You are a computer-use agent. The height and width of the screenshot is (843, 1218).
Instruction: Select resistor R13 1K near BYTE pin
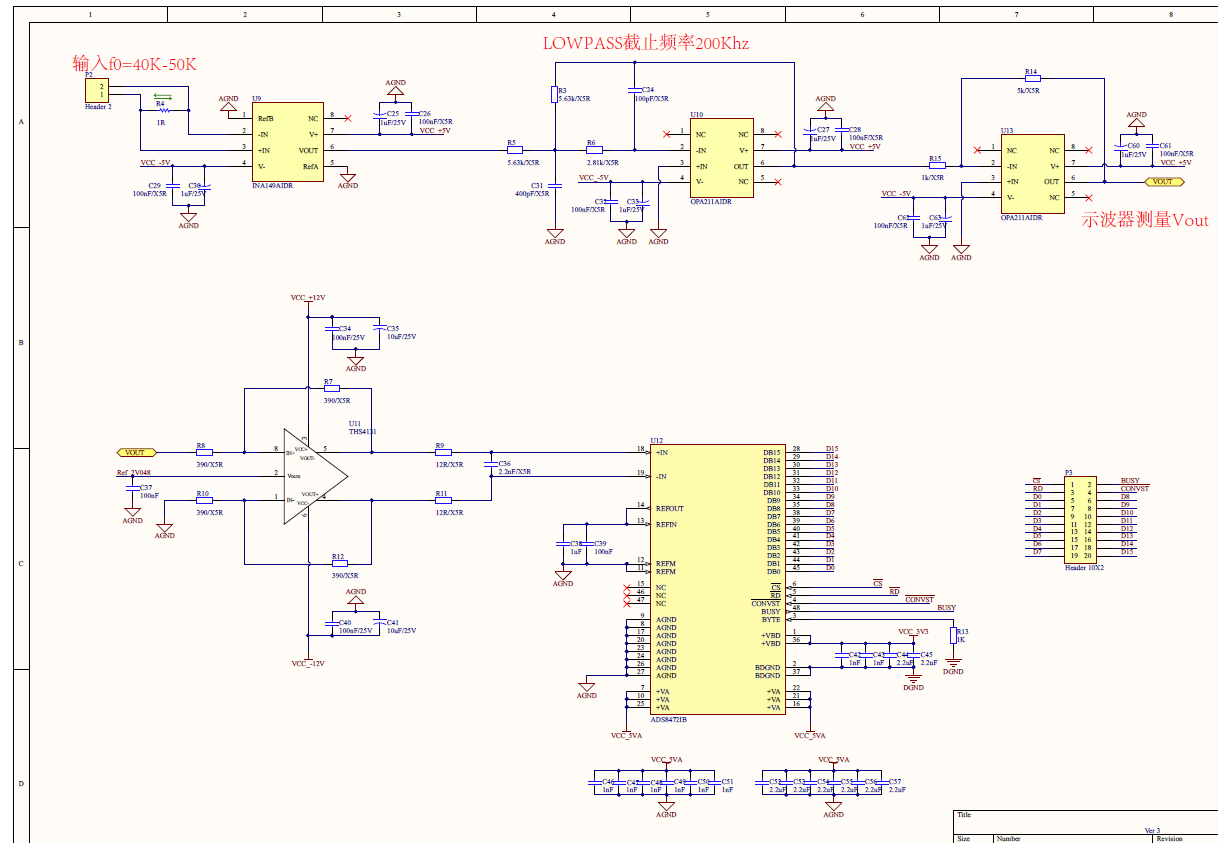(x=954, y=634)
